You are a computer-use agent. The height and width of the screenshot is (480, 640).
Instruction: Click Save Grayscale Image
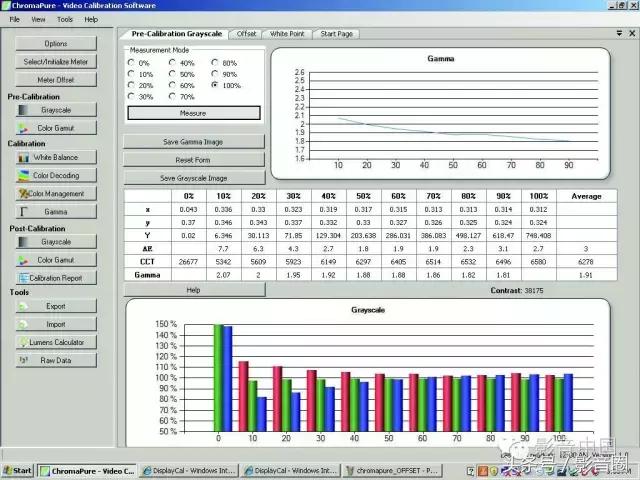(x=193, y=178)
